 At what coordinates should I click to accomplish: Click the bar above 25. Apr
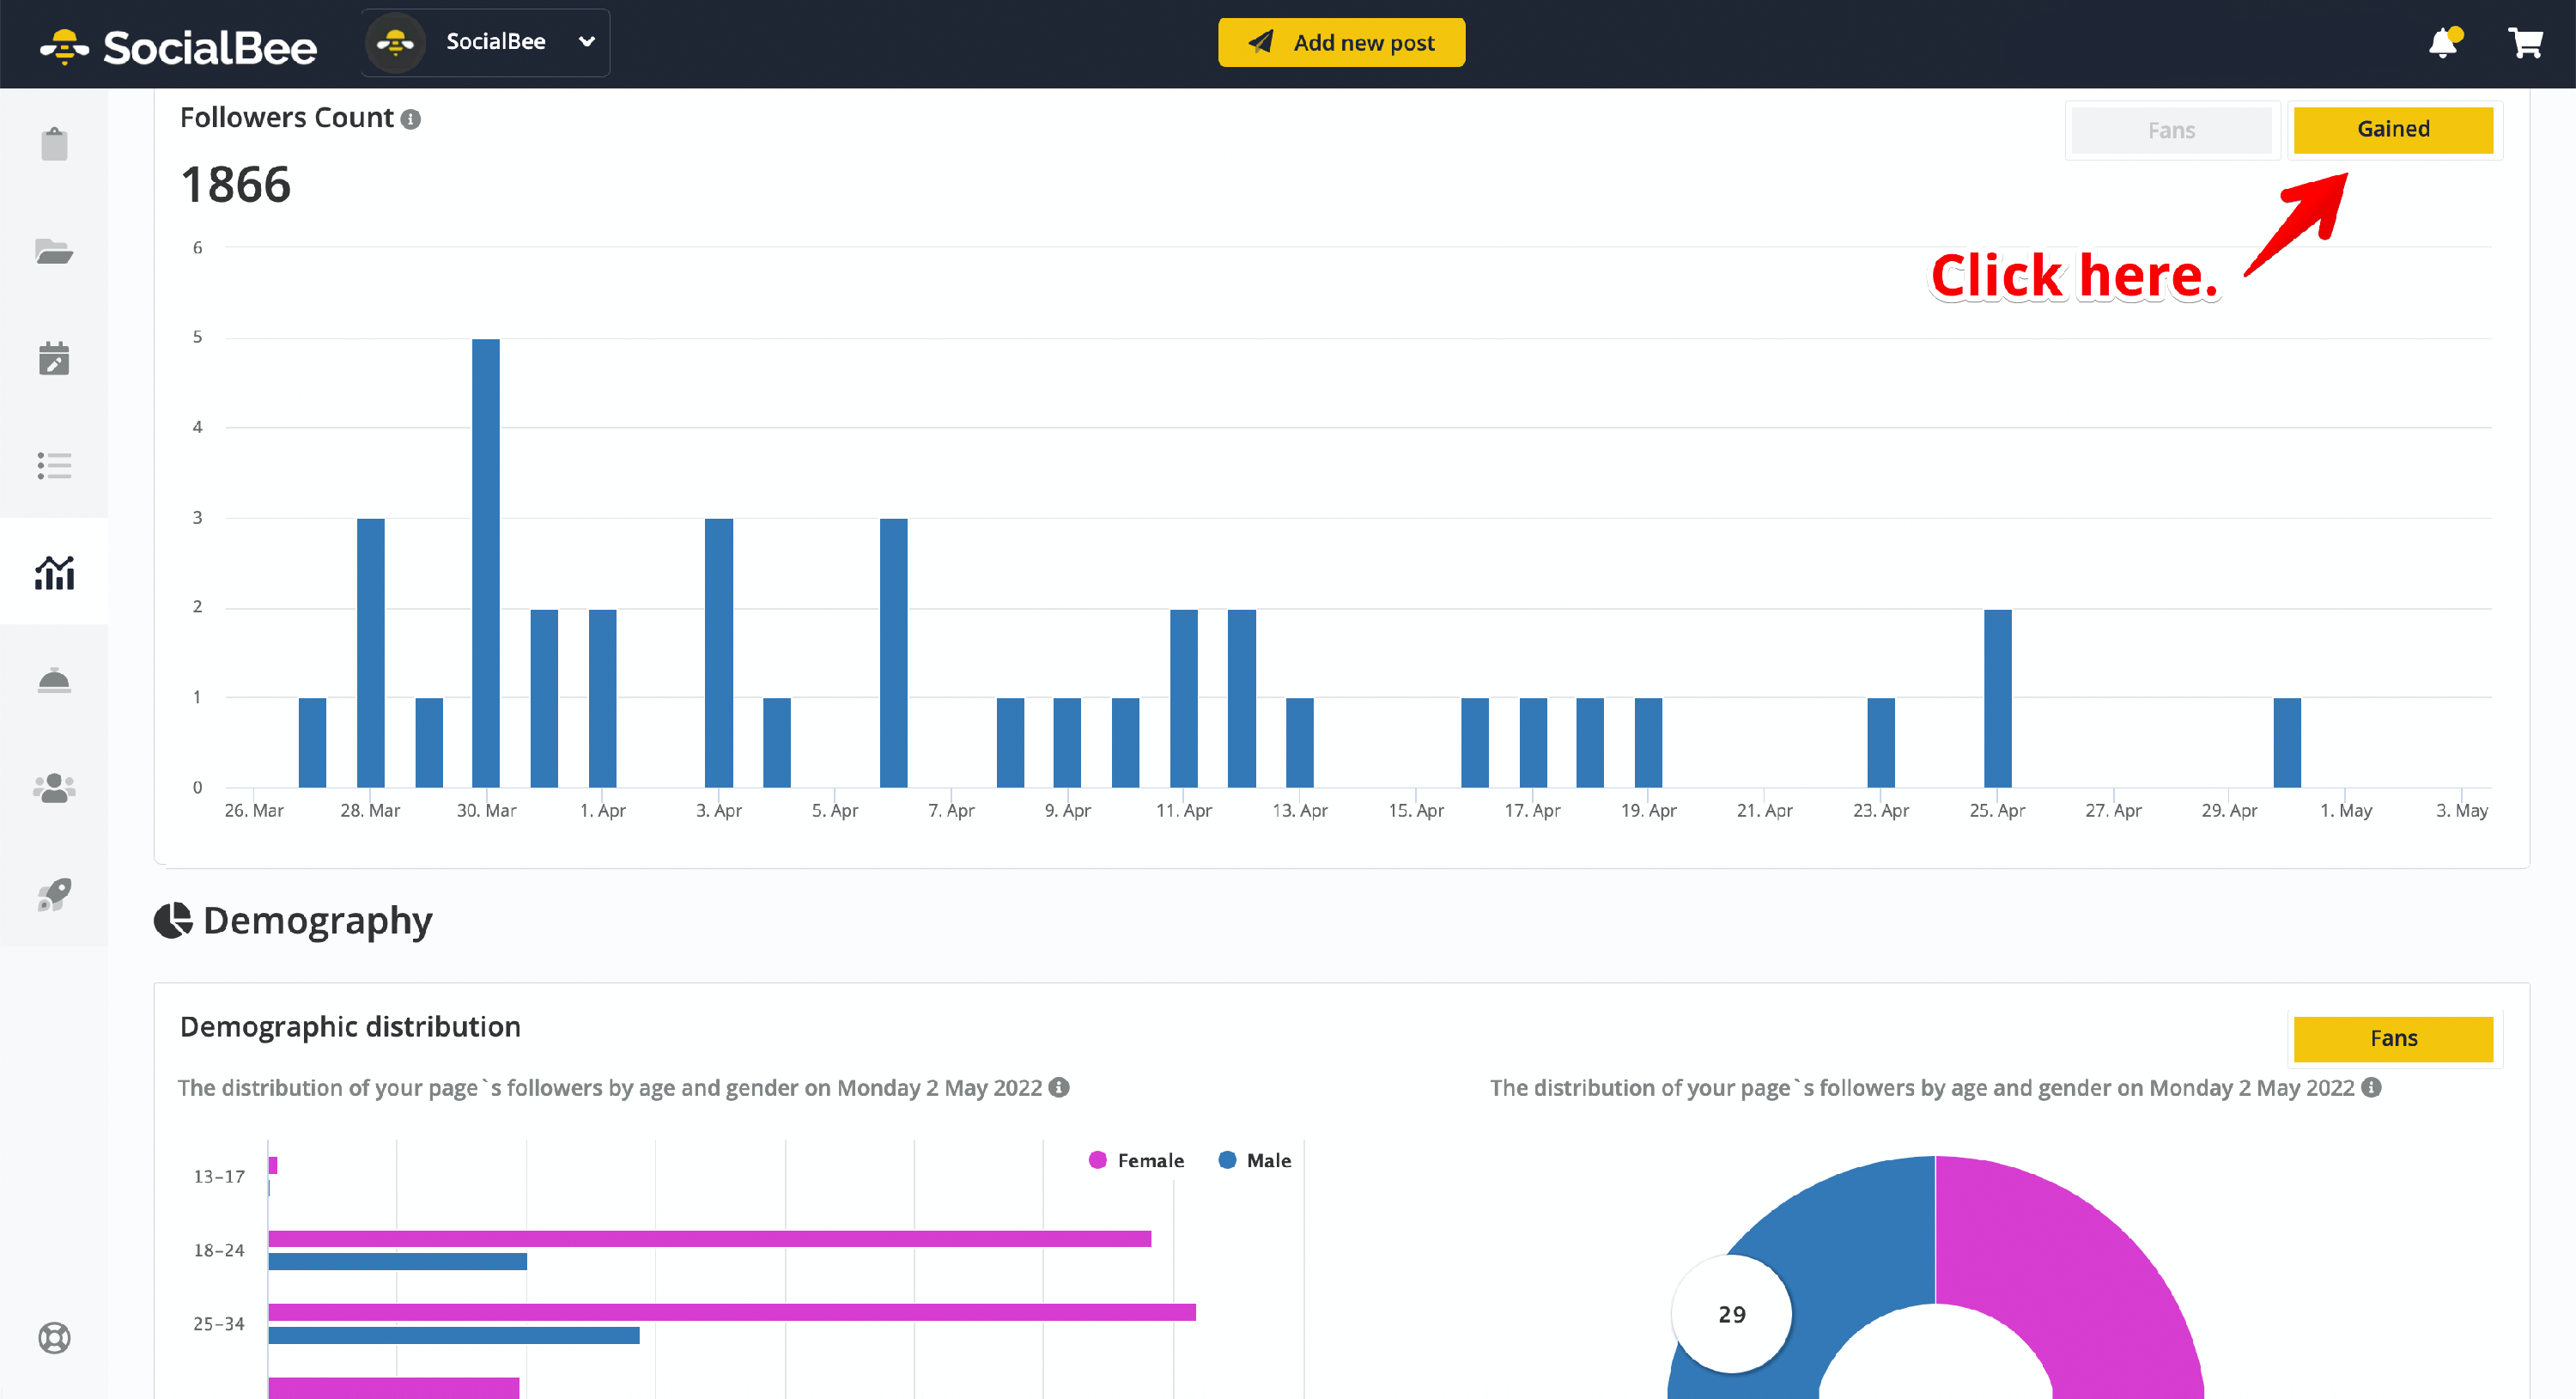click(1997, 698)
